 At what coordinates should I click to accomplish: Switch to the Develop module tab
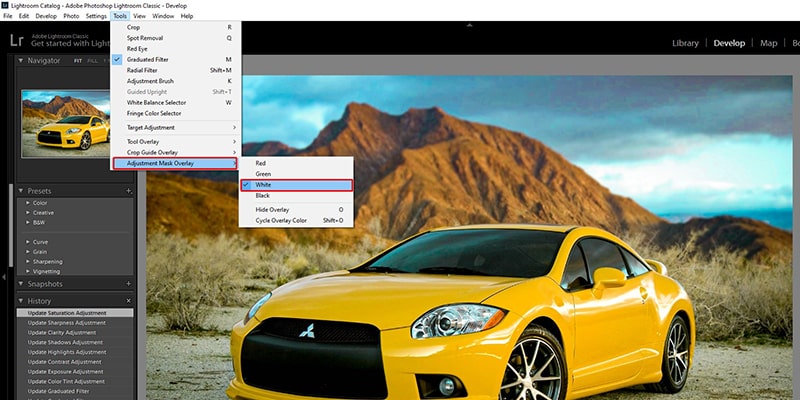[x=729, y=43]
